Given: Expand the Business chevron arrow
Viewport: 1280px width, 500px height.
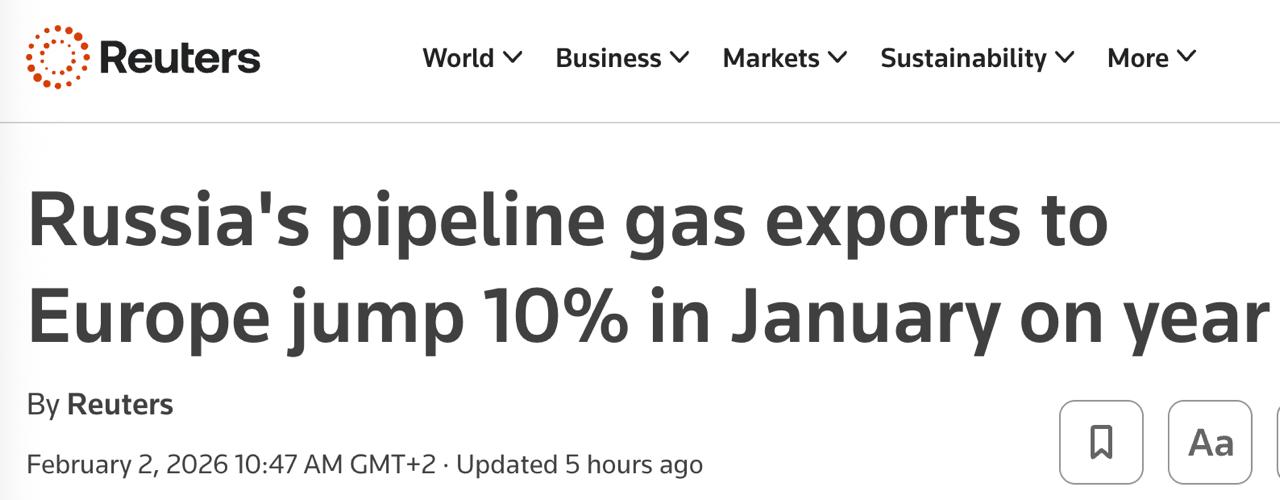Looking at the screenshot, I should coord(679,58).
